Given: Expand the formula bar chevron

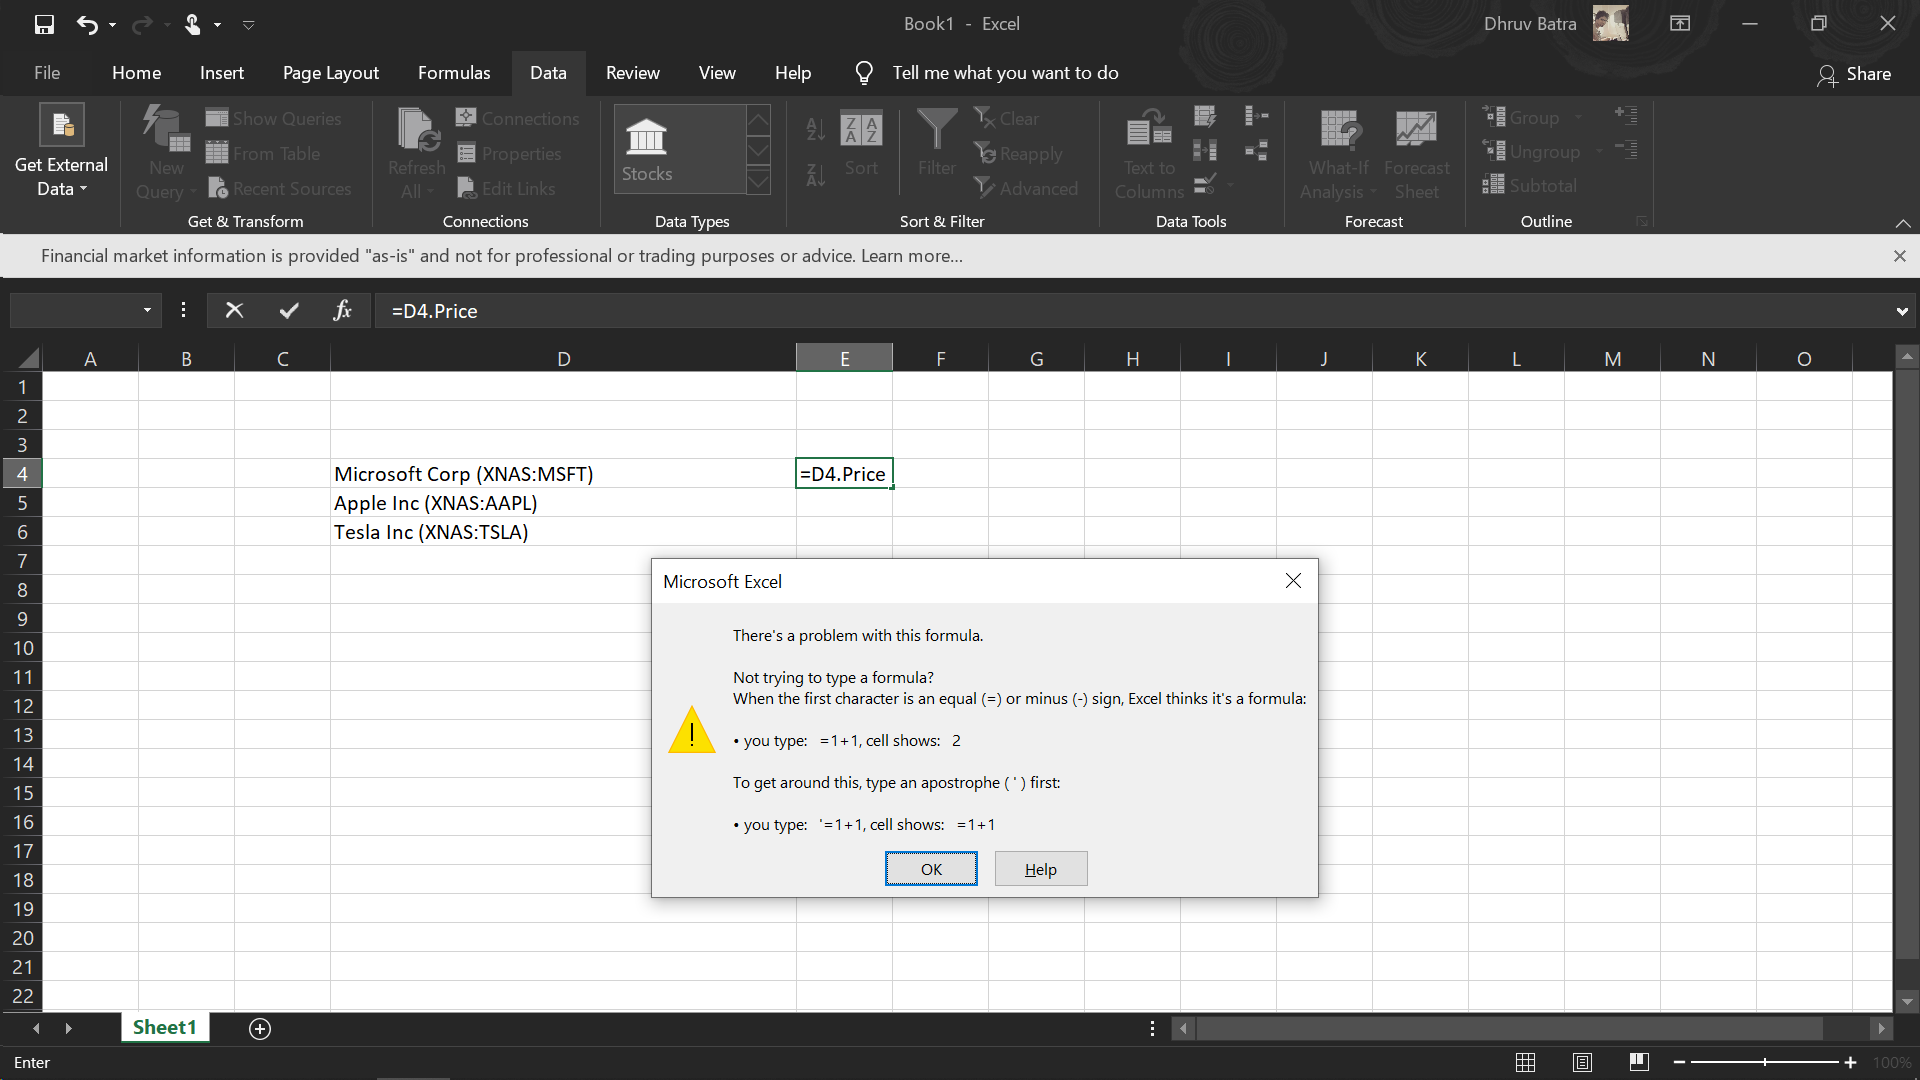Looking at the screenshot, I should click(x=1901, y=312).
